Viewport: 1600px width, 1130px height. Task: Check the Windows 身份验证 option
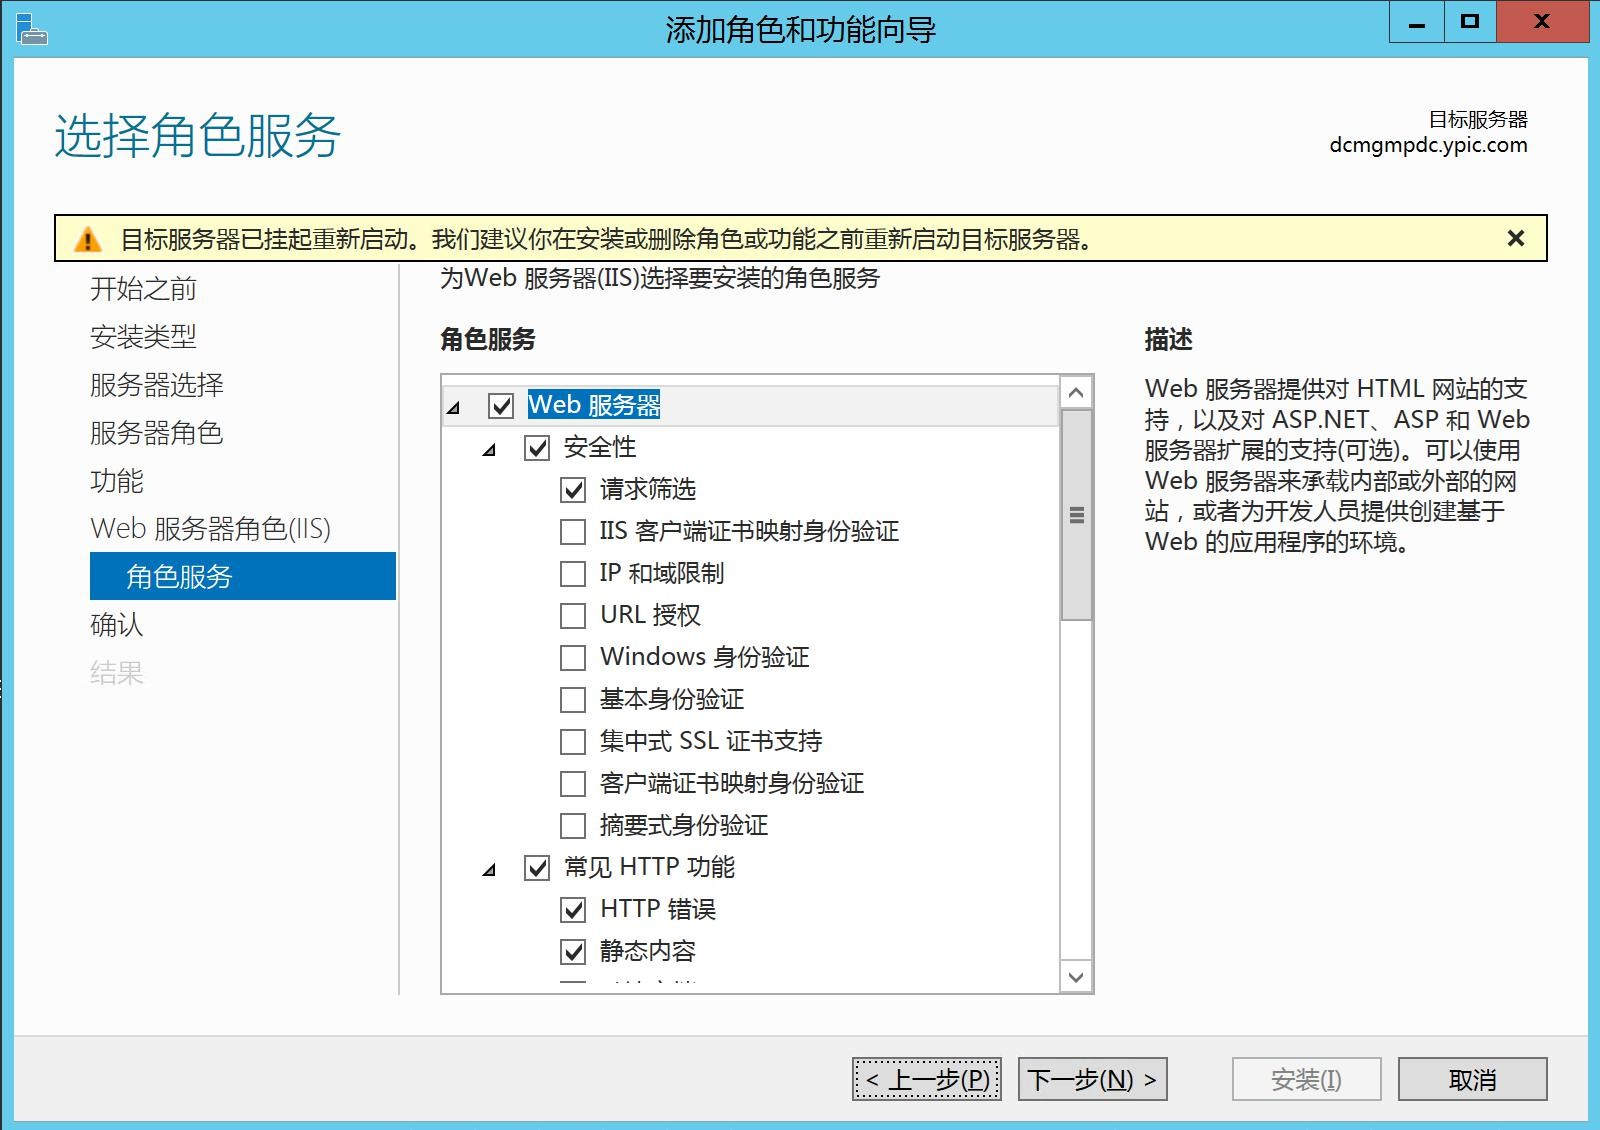[x=573, y=658]
